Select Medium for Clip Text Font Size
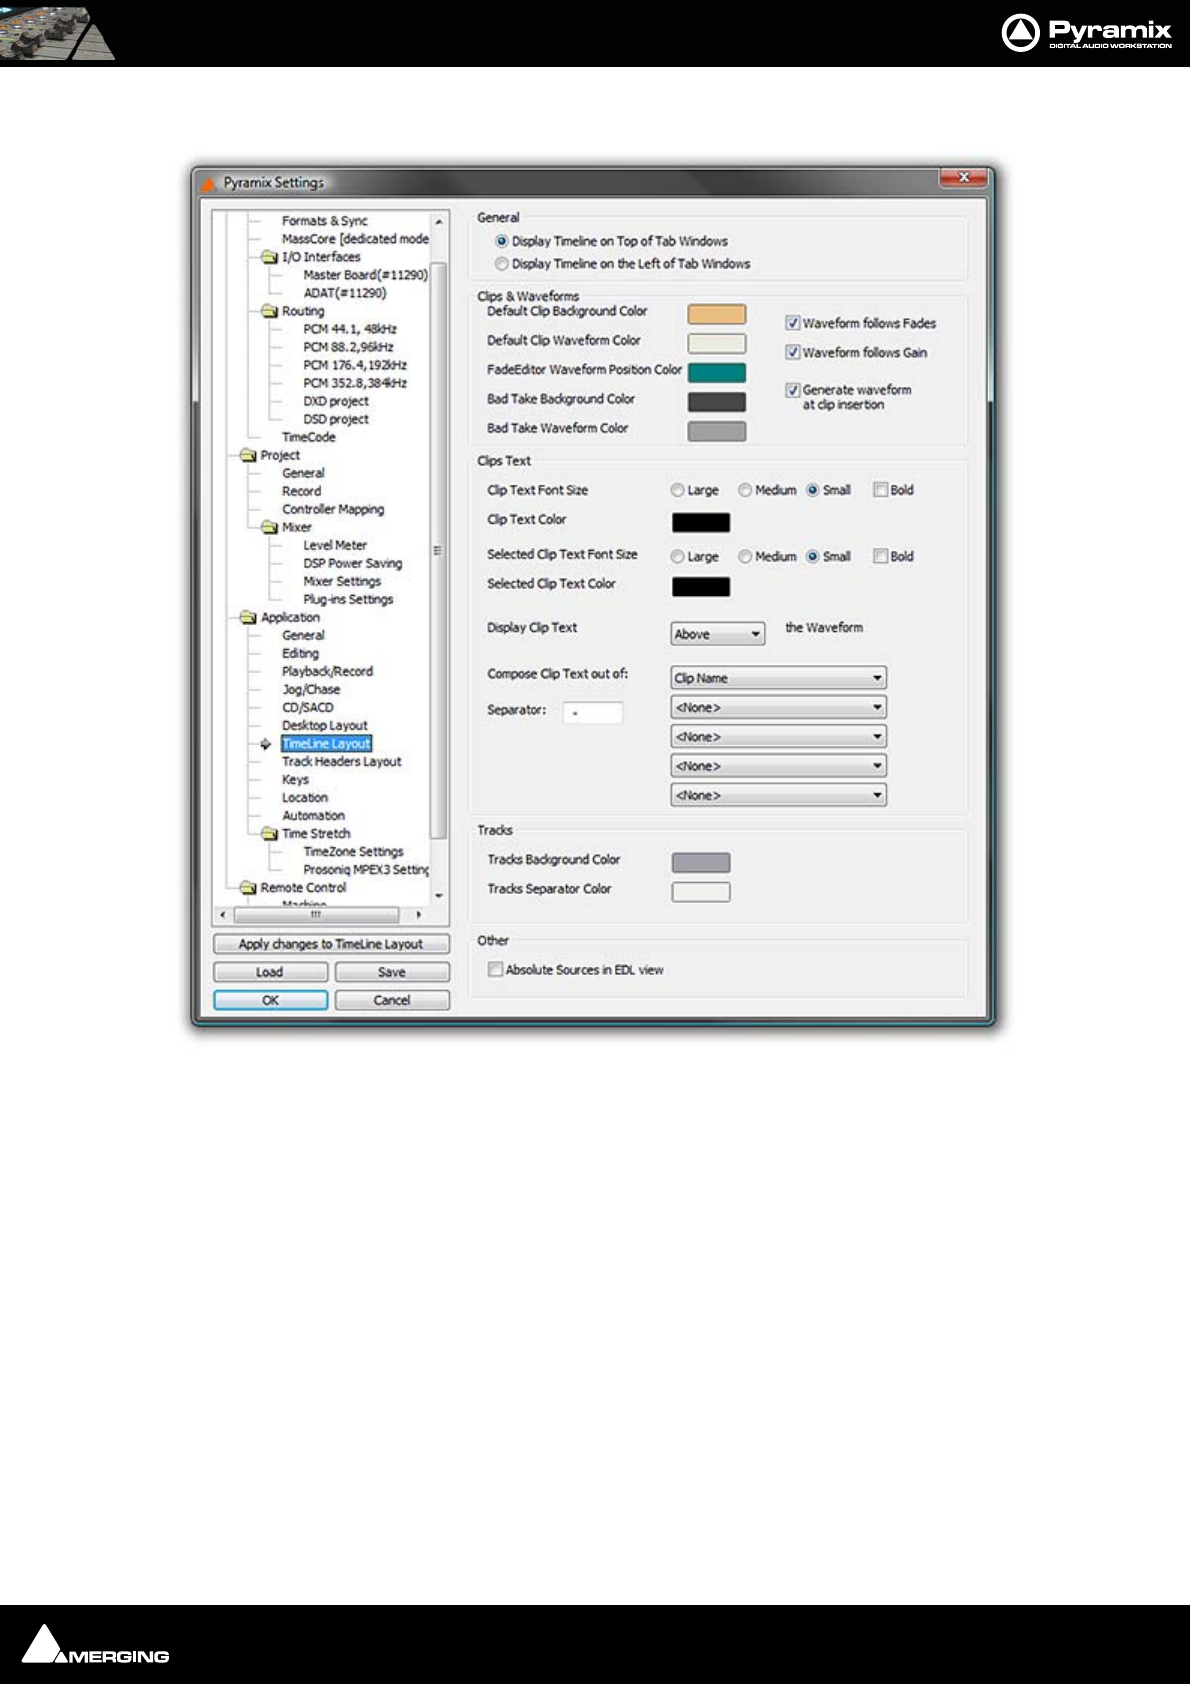 click(x=745, y=490)
